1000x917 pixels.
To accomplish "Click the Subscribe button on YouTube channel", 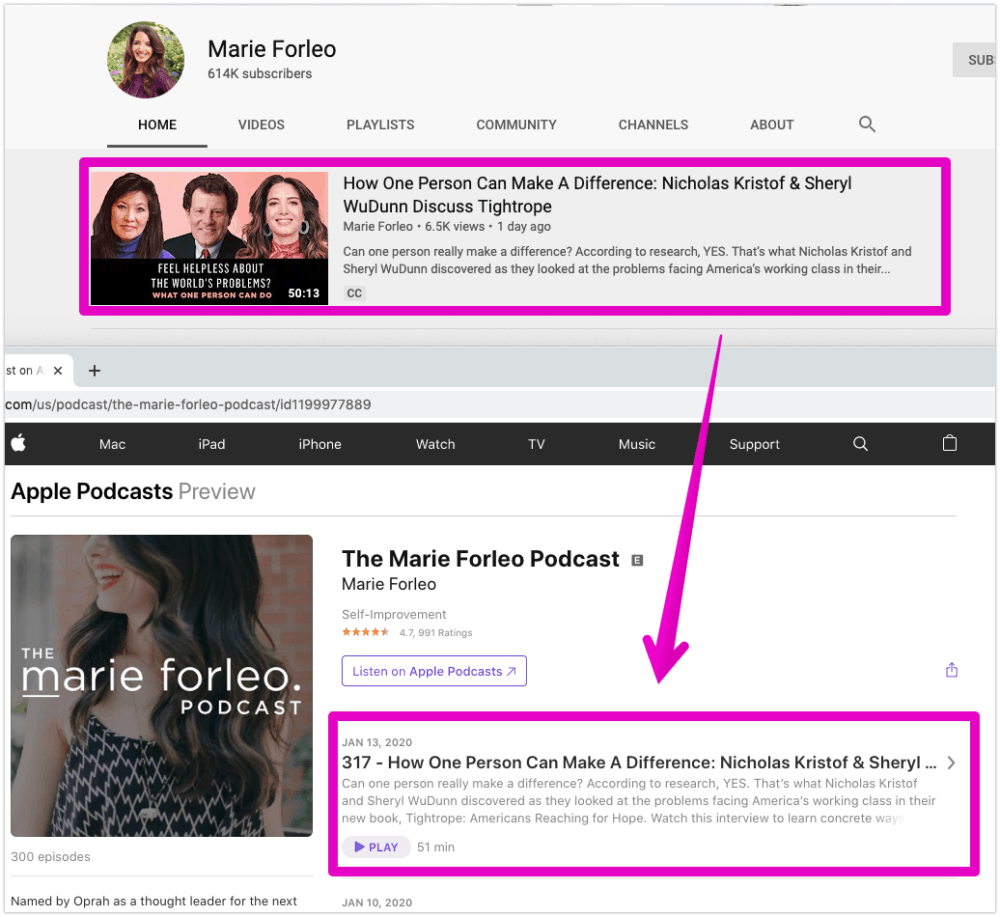I will tap(974, 60).
